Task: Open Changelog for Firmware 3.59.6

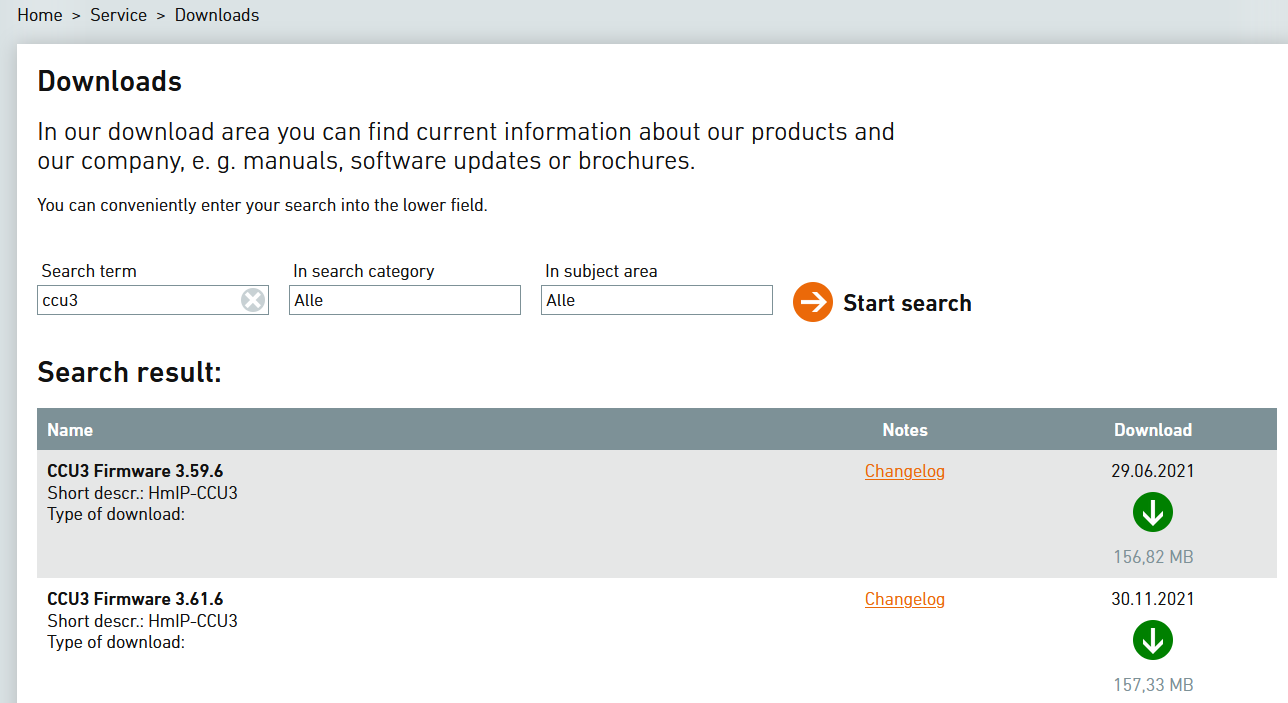Action: click(x=905, y=471)
